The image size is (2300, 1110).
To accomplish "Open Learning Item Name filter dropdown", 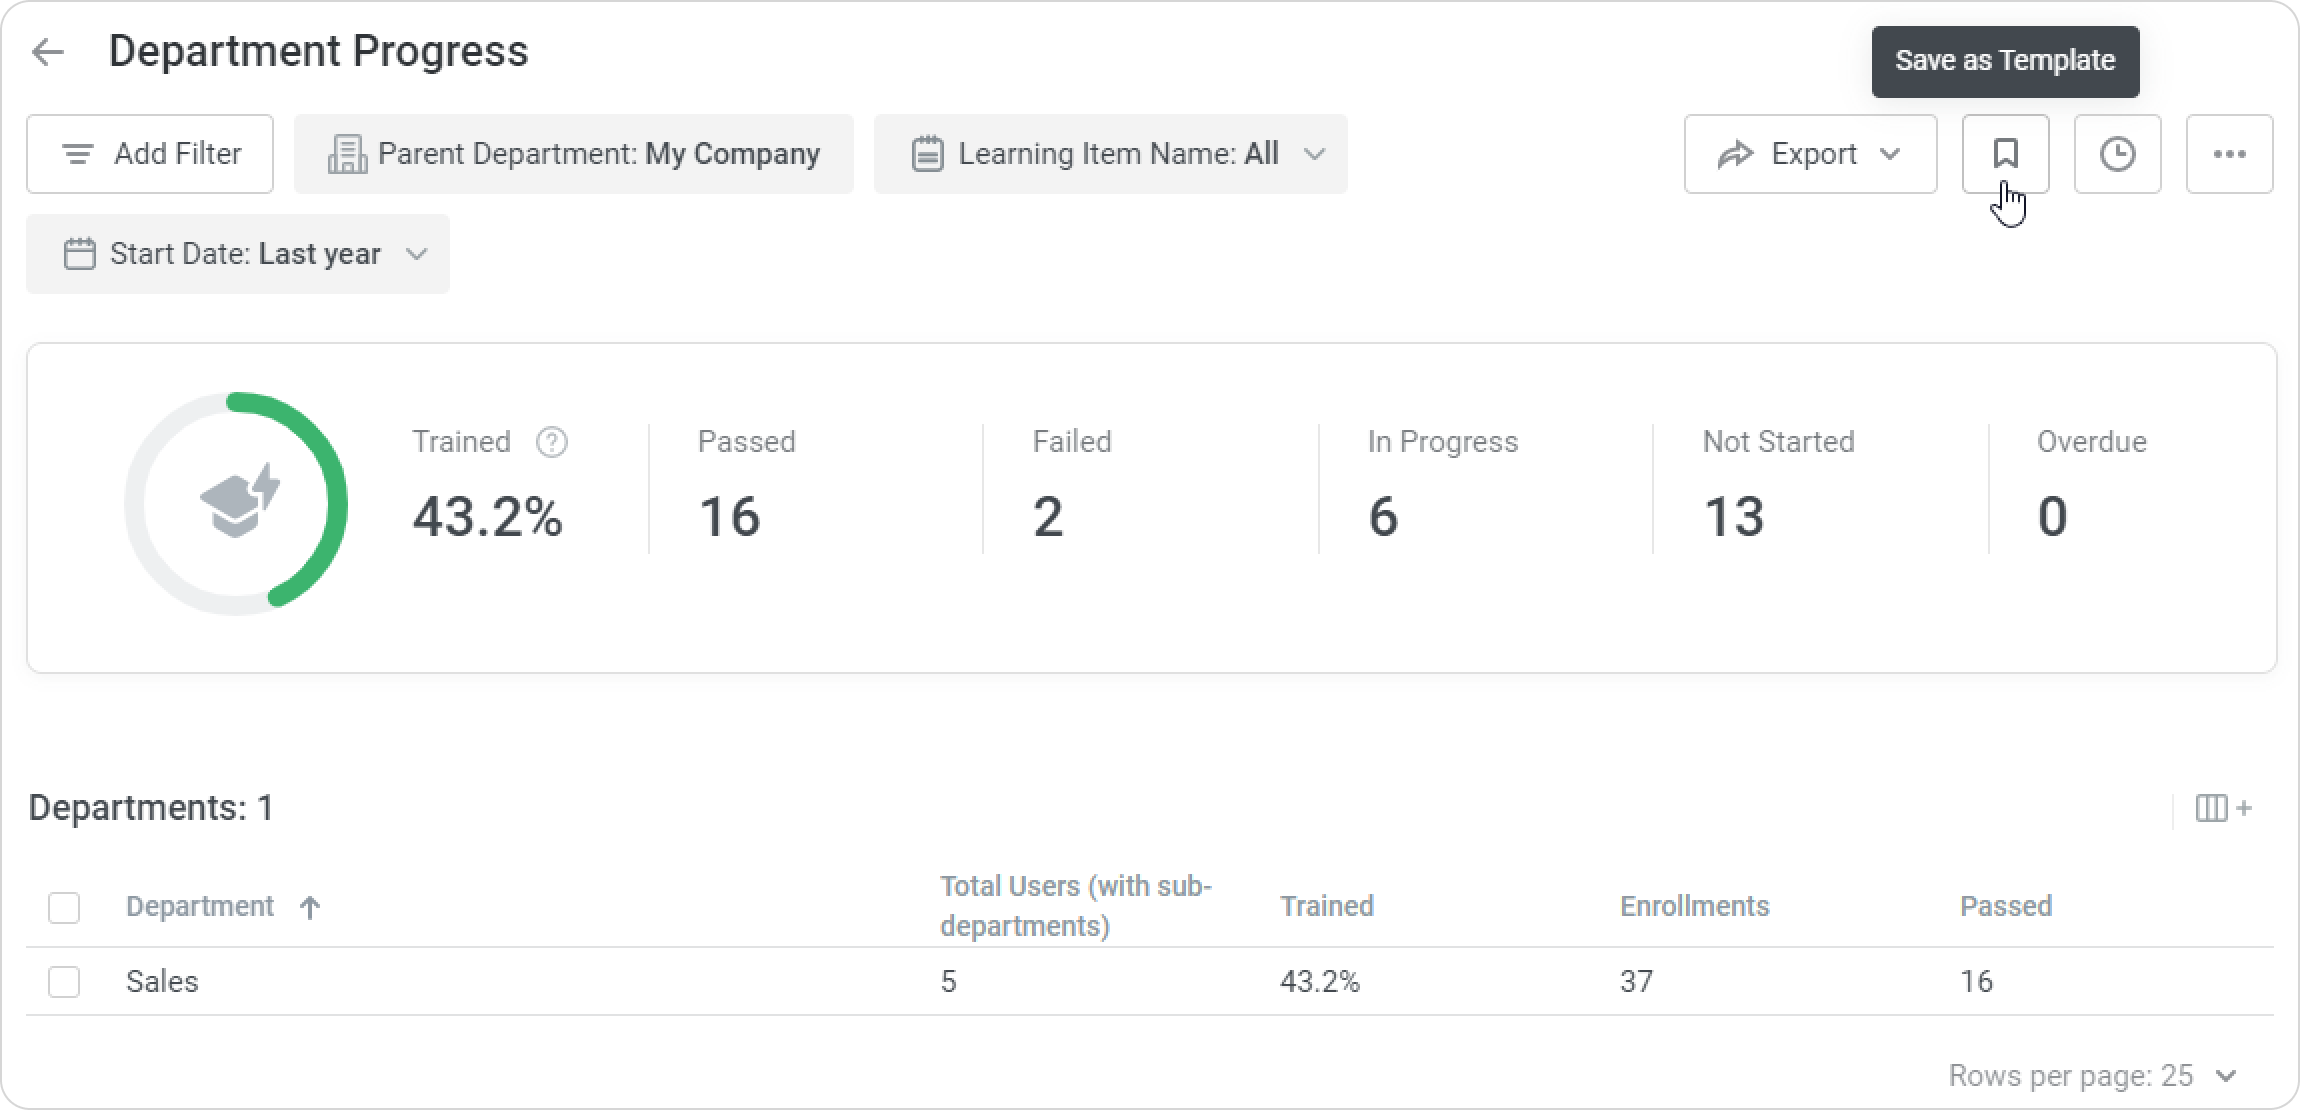I will (x=1110, y=154).
